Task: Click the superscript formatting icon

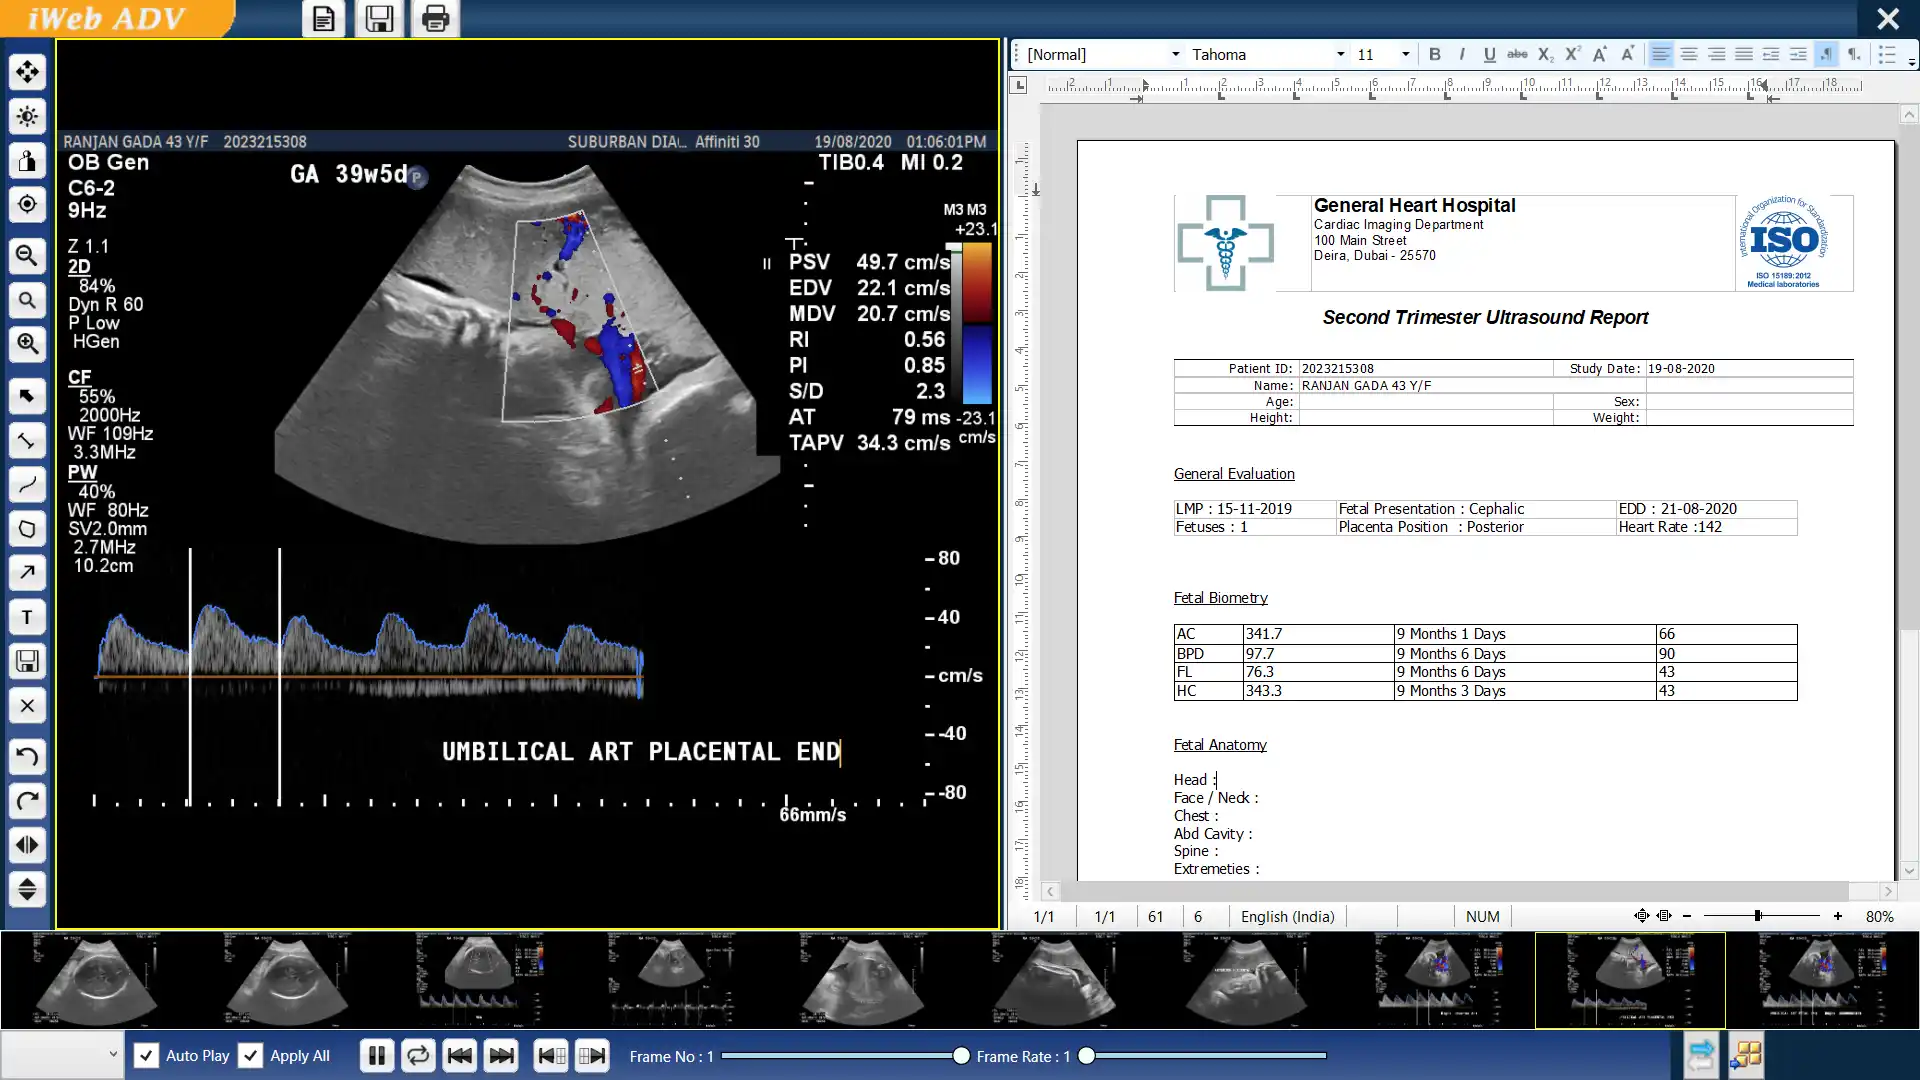Action: pos(1572,54)
